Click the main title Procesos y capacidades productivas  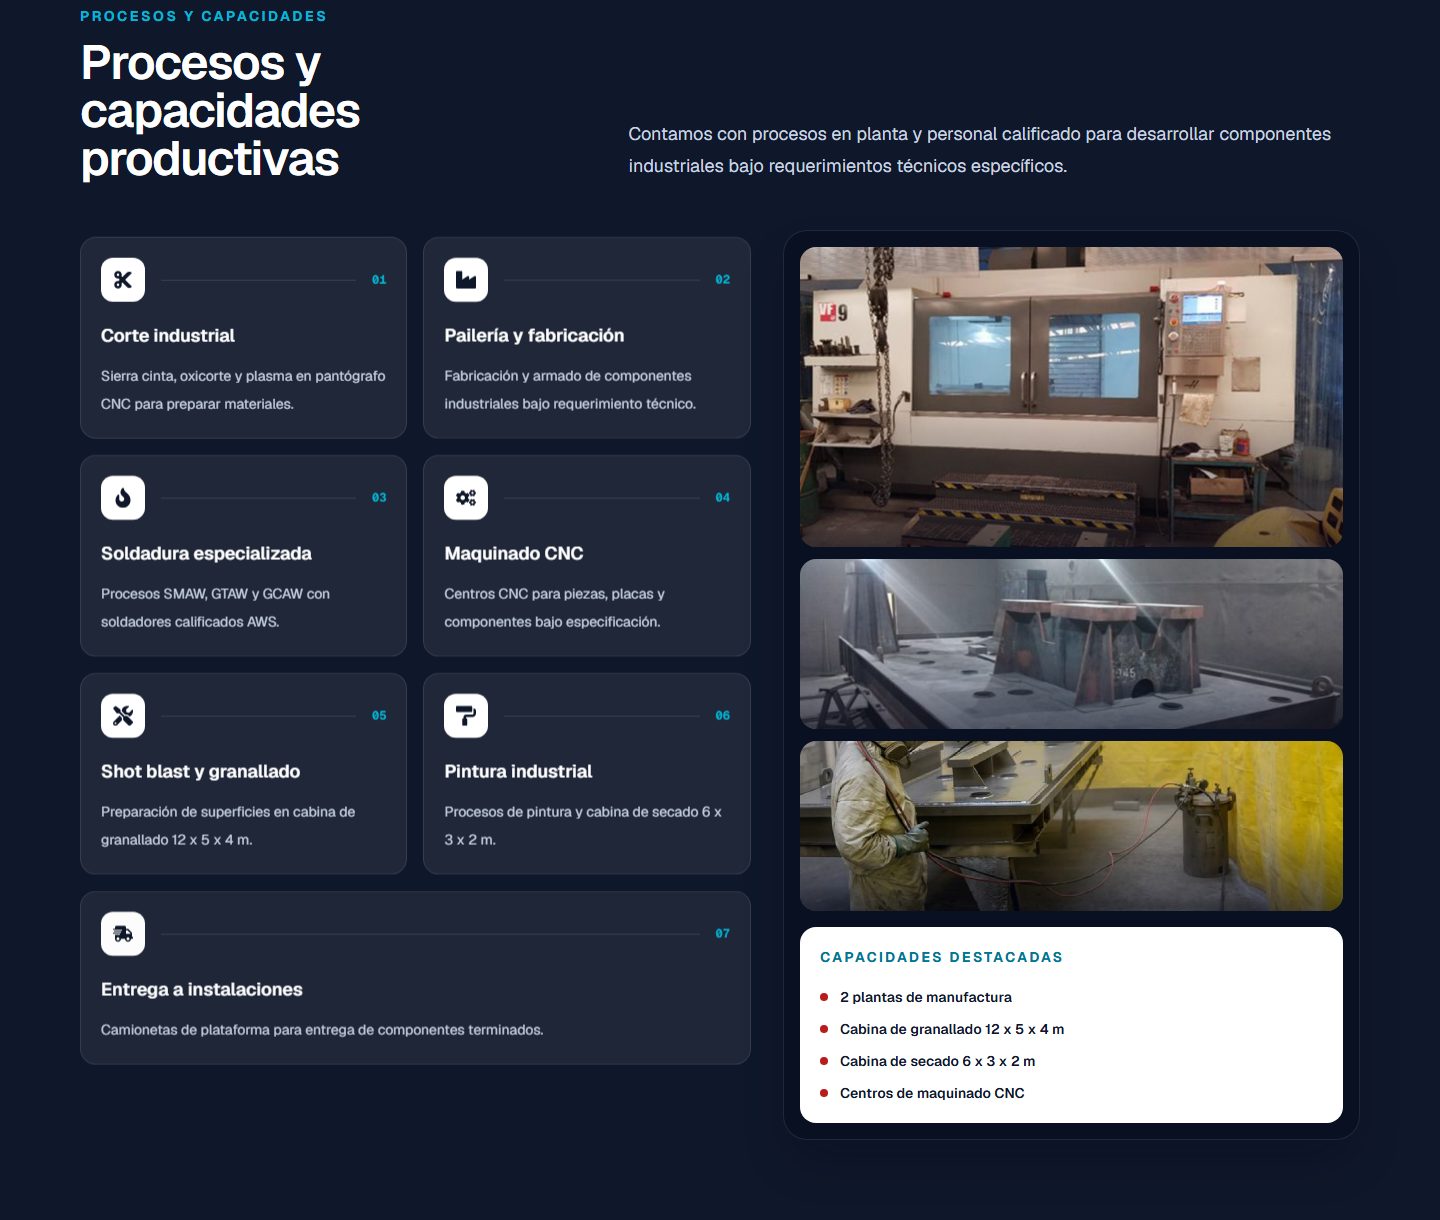click(220, 111)
